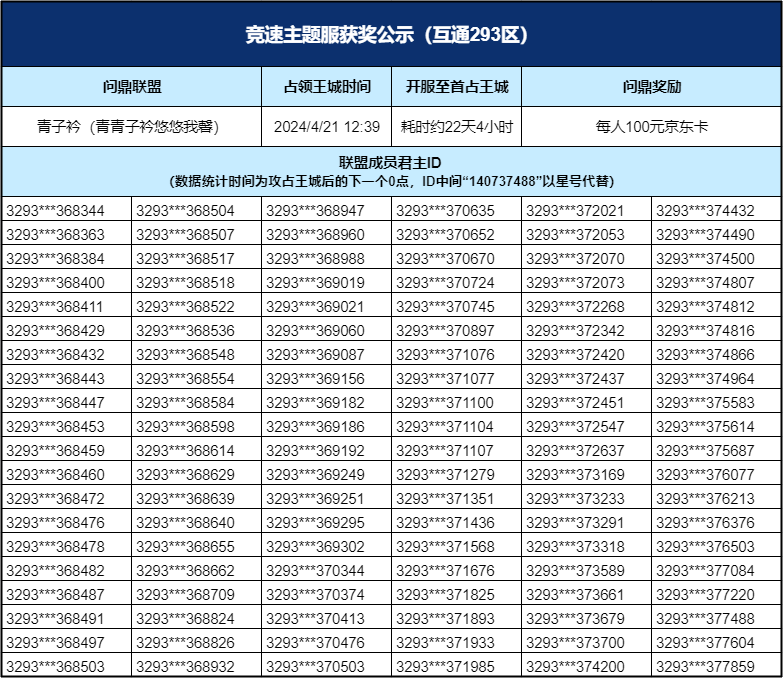
Task: Select the 问鼎联盟 column header
Action: click(x=131, y=87)
